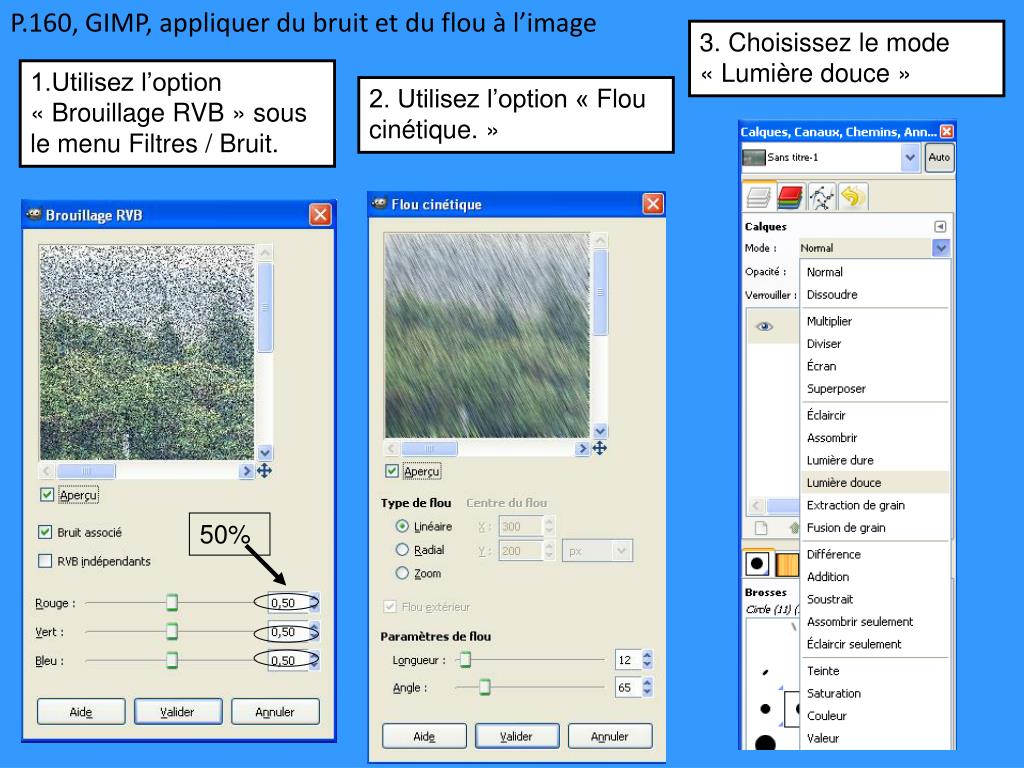1024x768 pixels.
Task: Toggle the Flou extérieur checkbox
Action: click(390, 607)
